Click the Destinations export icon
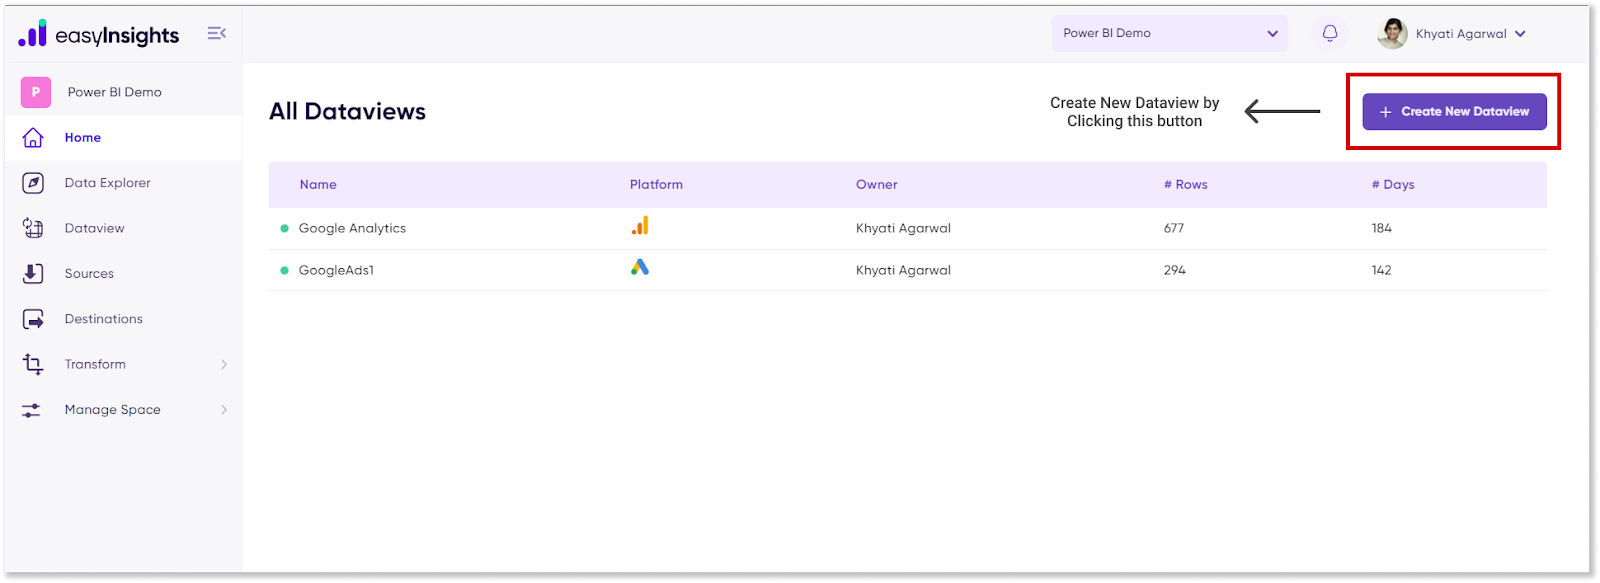The width and height of the screenshot is (1600, 583). pos(33,319)
